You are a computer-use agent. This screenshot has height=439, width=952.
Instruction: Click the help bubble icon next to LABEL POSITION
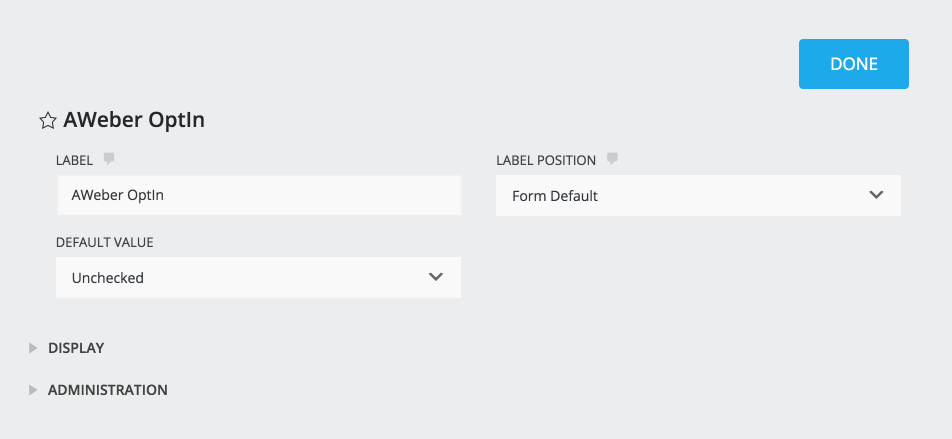pyautogui.click(x=612, y=158)
